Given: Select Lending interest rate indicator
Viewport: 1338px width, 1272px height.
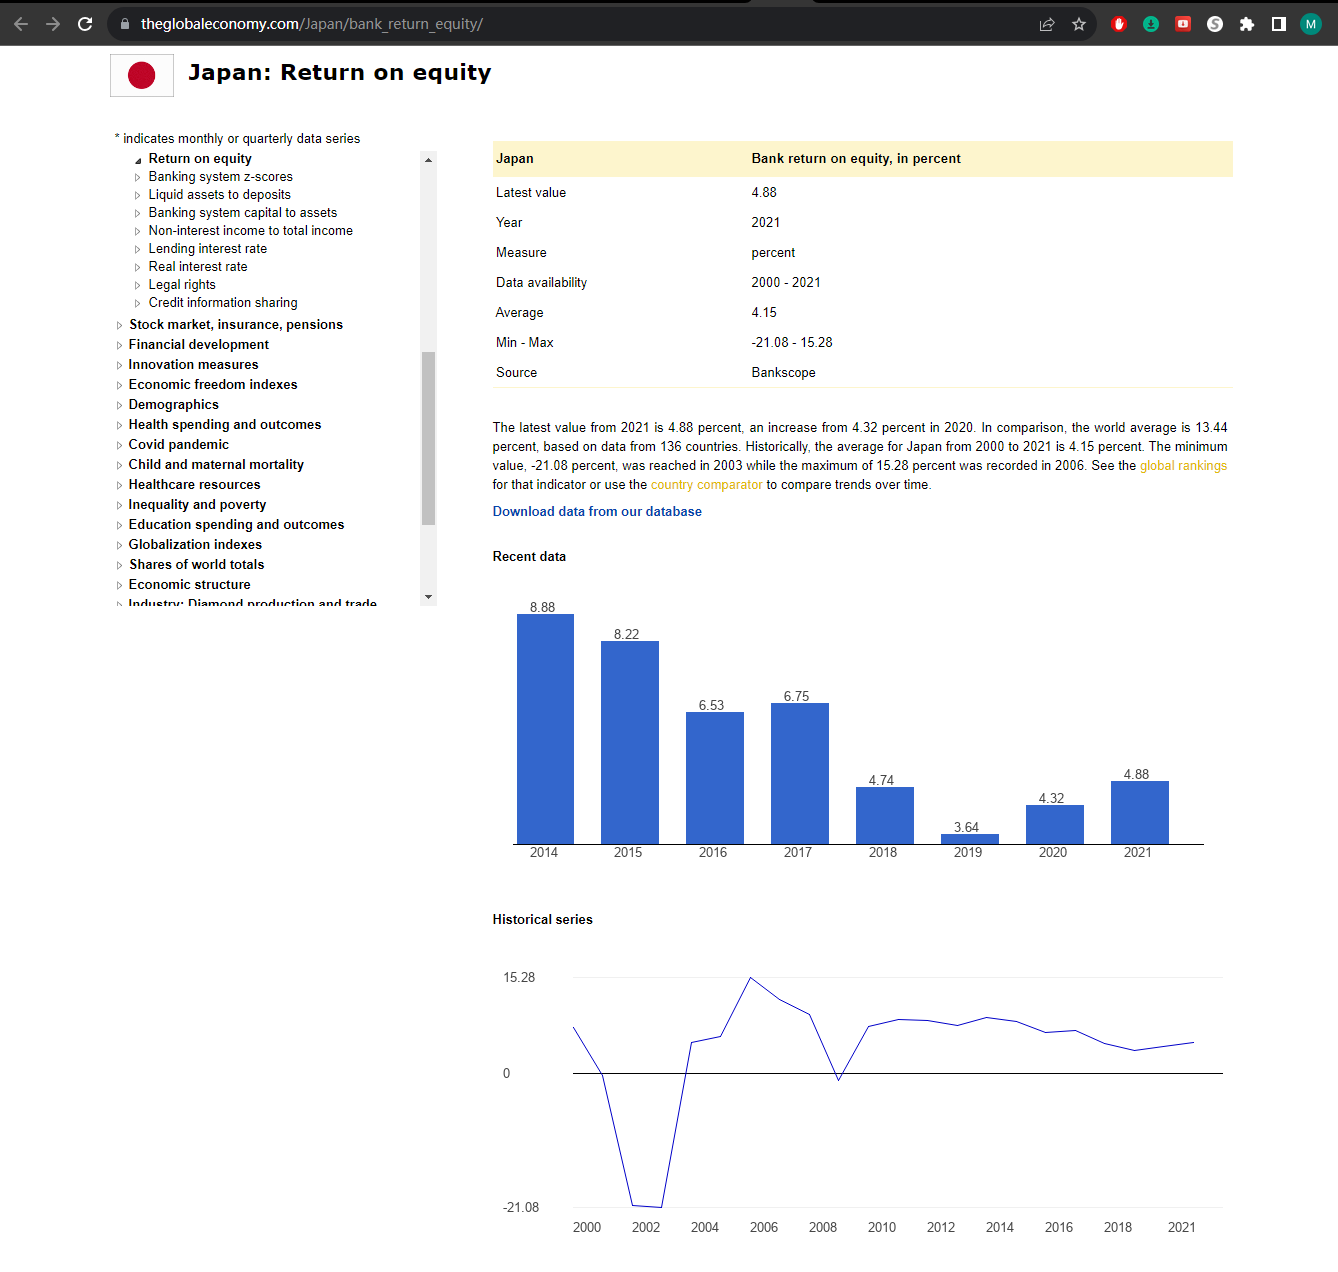Looking at the screenshot, I should click(207, 249).
